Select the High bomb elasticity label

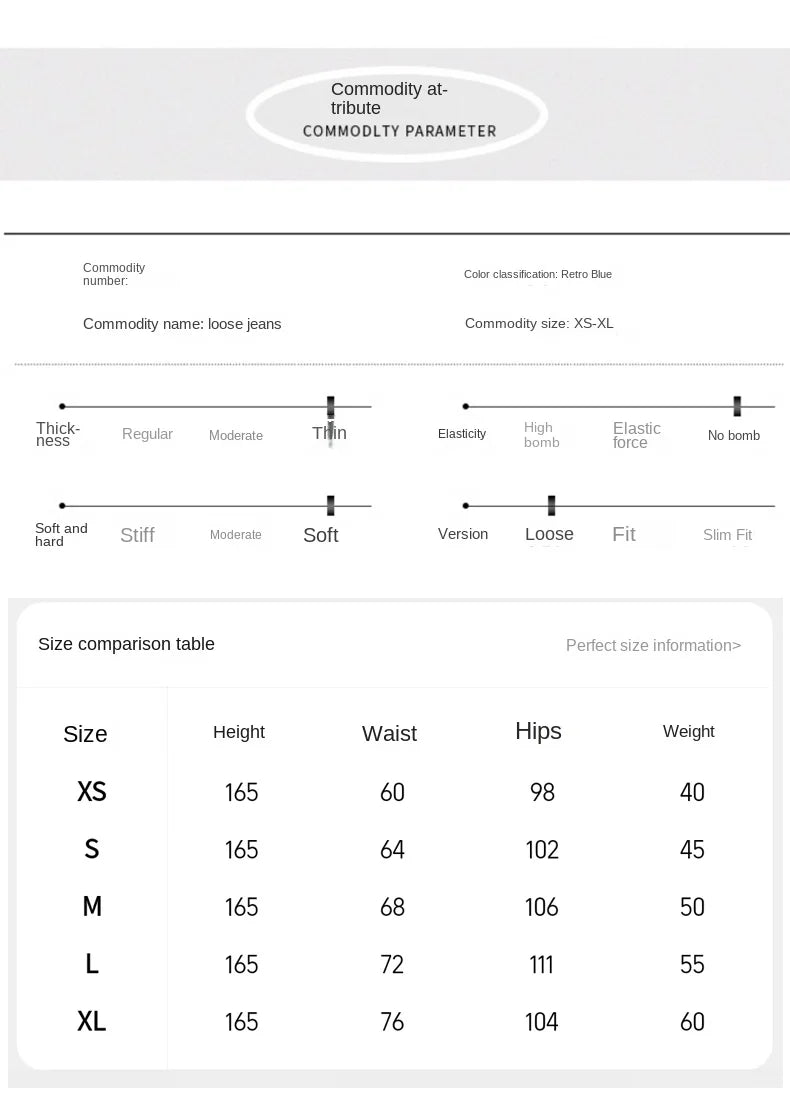tap(542, 434)
